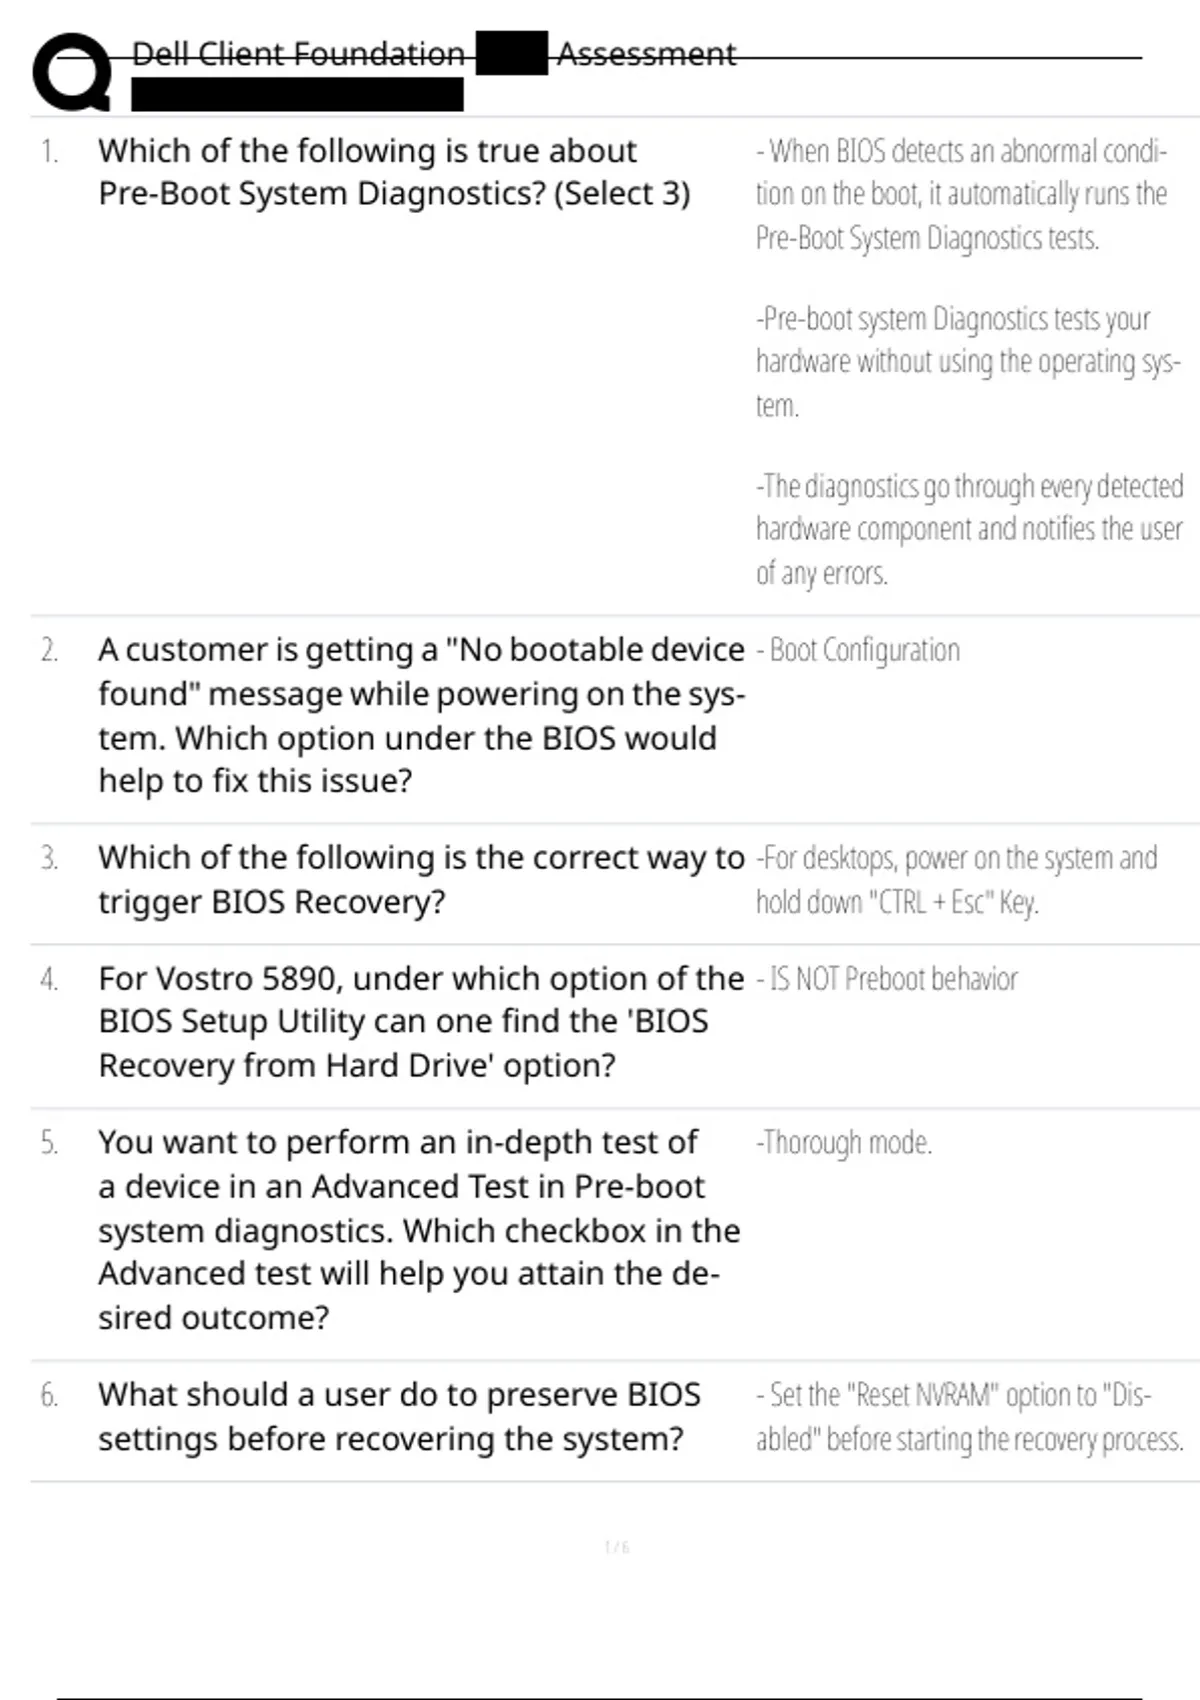Image resolution: width=1200 pixels, height=1700 pixels.
Task: Click the Q logo icon
Action: (x=72, y=72)
